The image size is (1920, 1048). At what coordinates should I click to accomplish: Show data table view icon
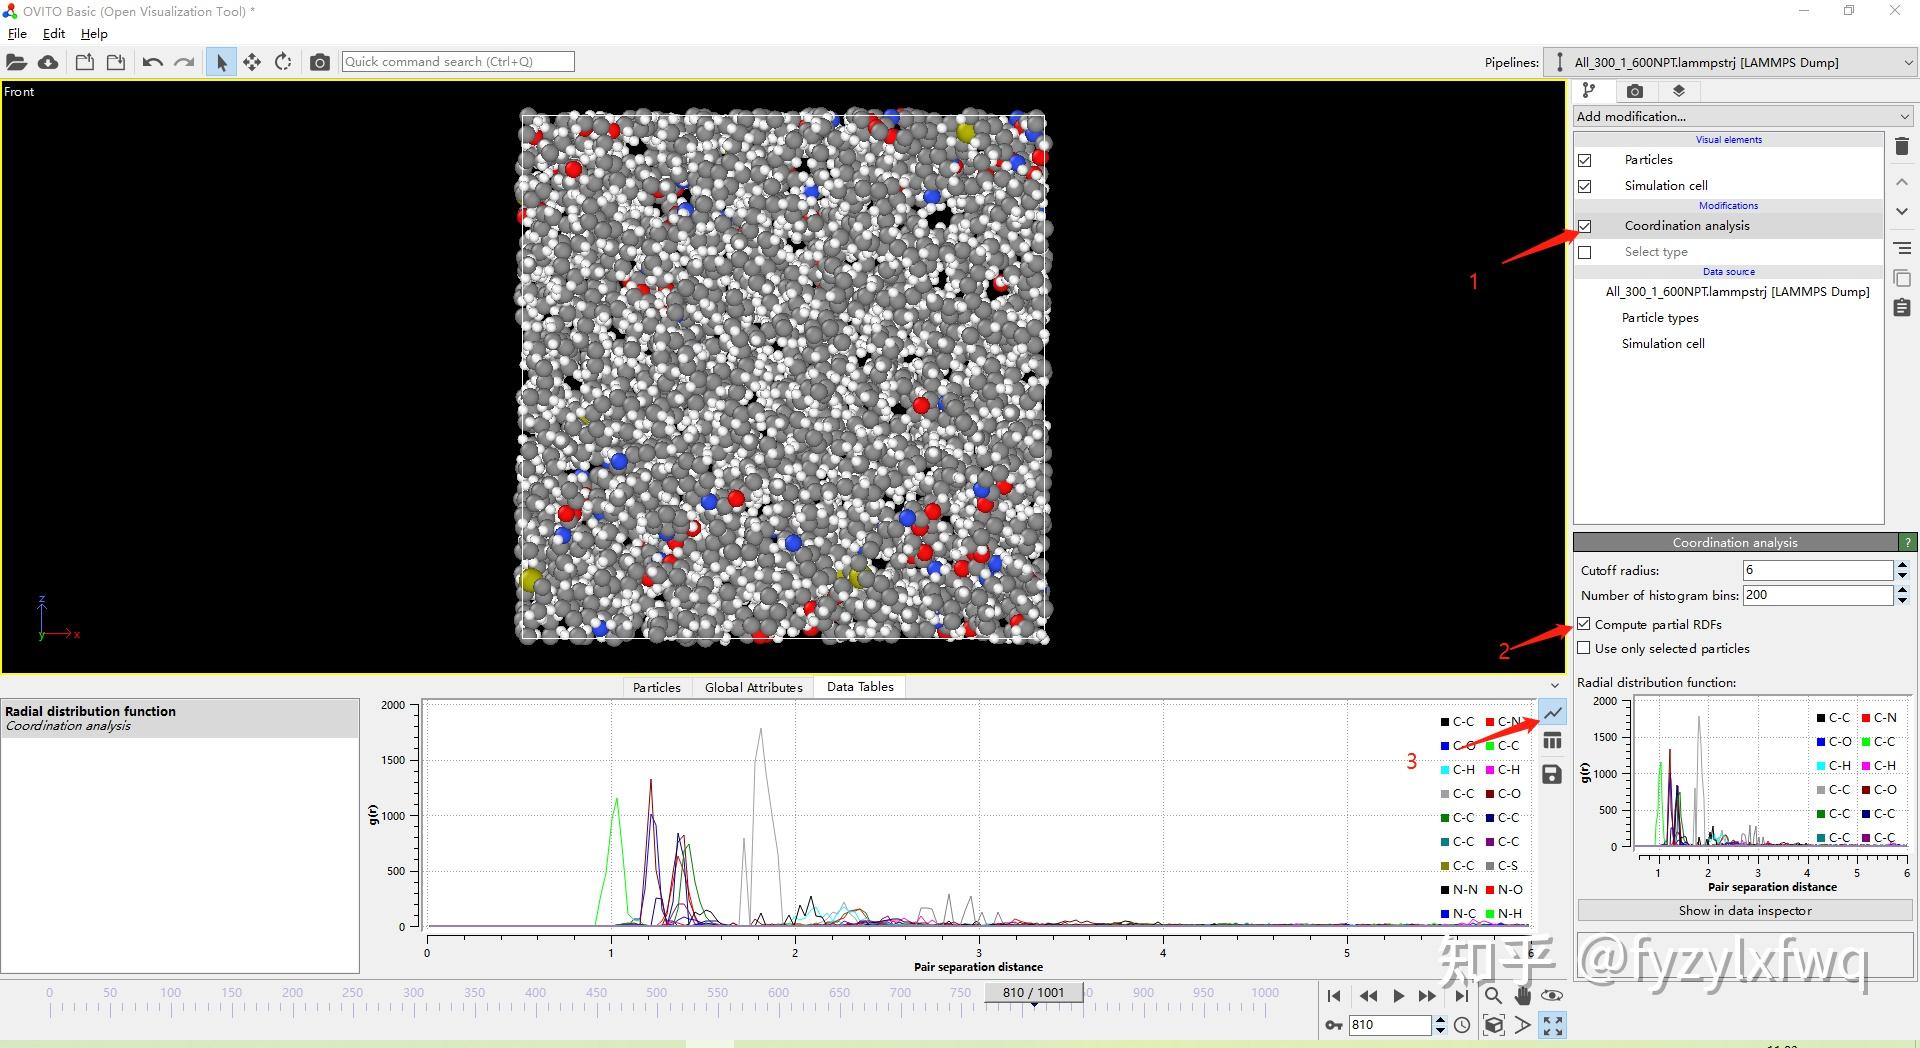point(1552,741)
